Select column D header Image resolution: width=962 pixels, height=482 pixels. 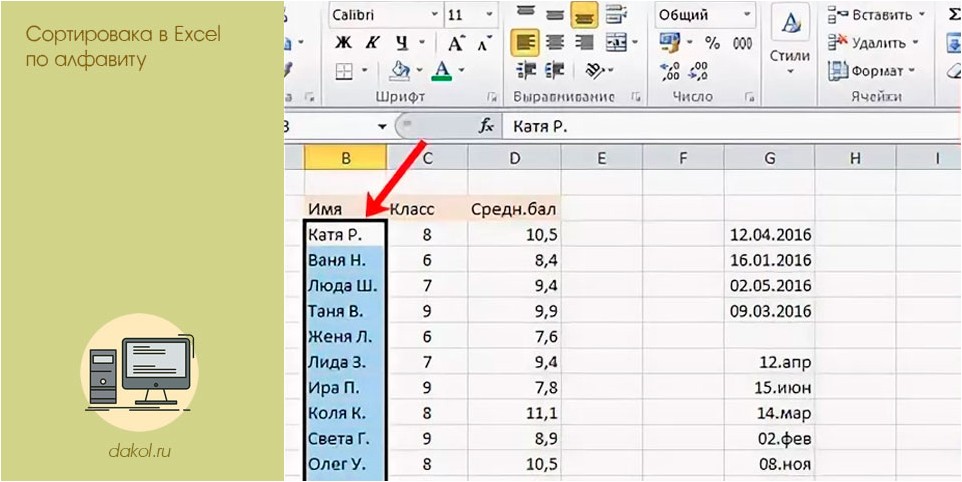(514, 158)
